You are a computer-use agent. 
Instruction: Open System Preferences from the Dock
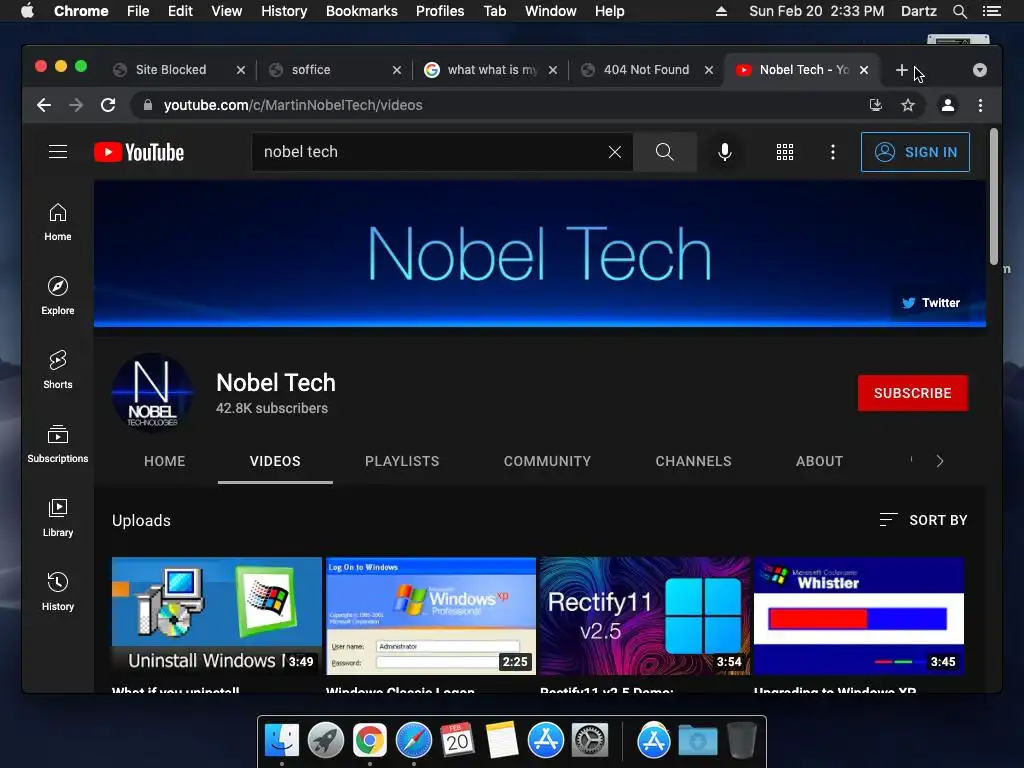click(590, 741)
